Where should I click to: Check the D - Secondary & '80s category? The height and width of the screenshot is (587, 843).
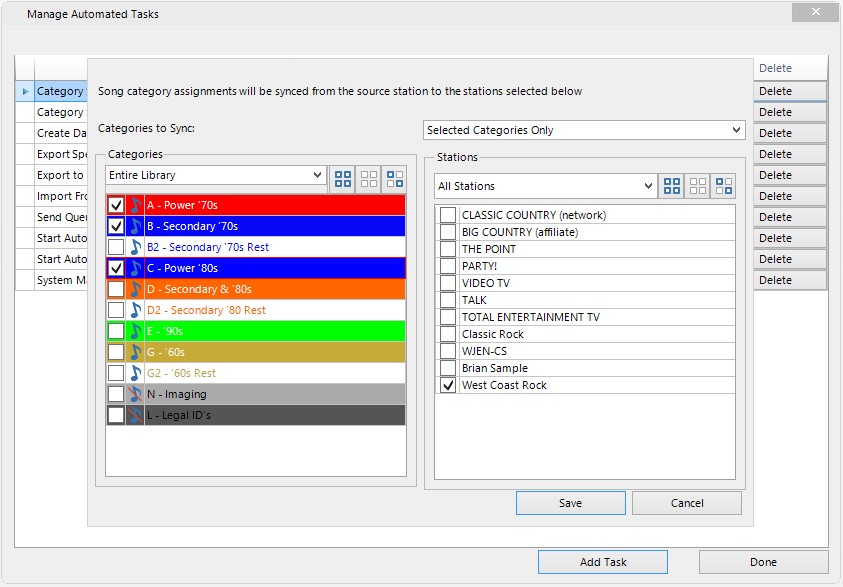tap(114, 290)
